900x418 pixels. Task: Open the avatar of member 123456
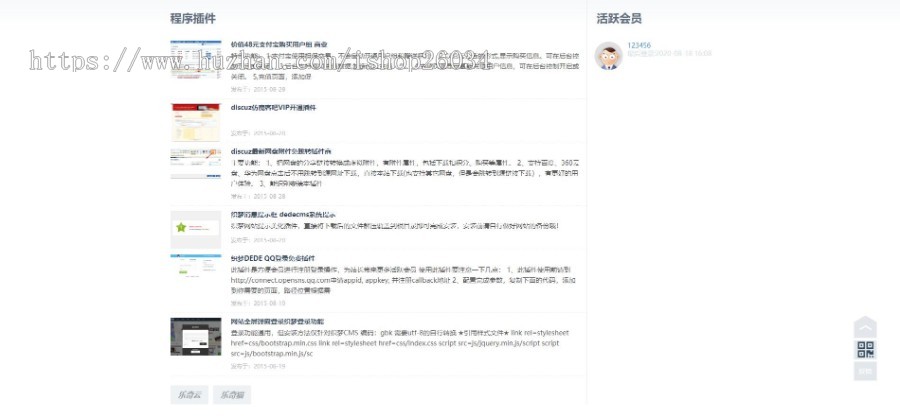click(x=608, y=56)
